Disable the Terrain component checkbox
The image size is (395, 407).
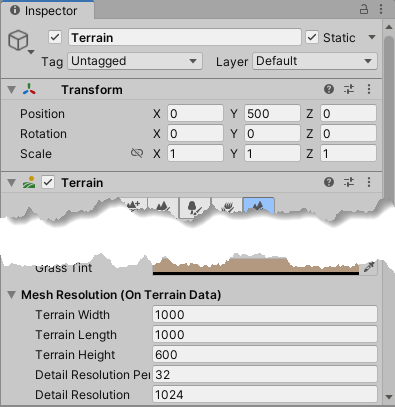click(x=48, y=182)
